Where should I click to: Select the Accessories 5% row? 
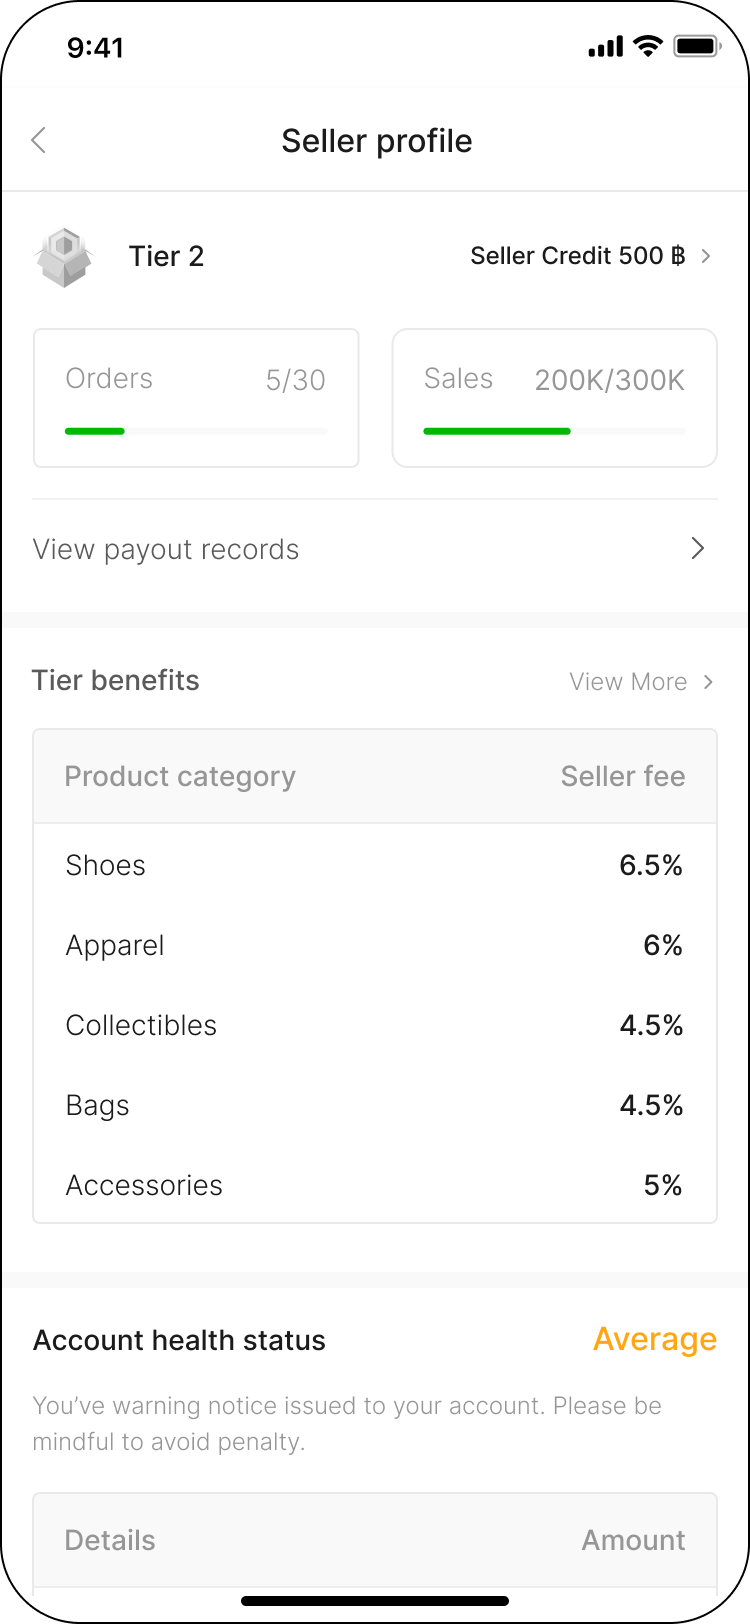(374, 1185)
